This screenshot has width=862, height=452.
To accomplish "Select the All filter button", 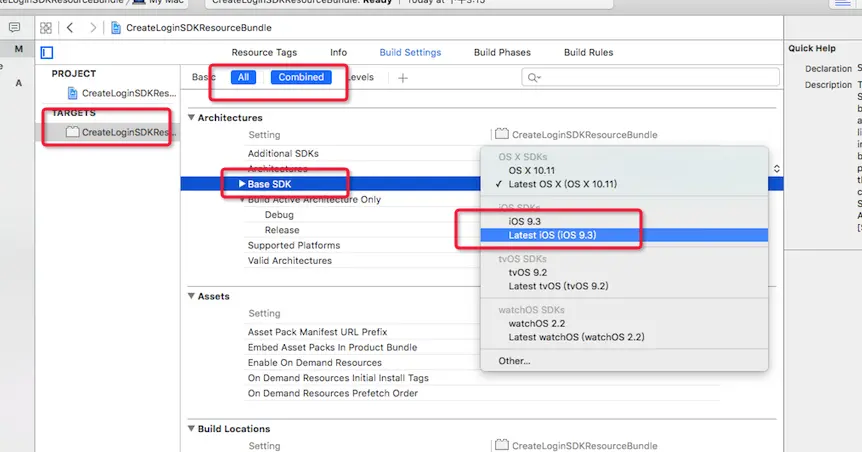I will pyautogui.click(x=244, y=77).
